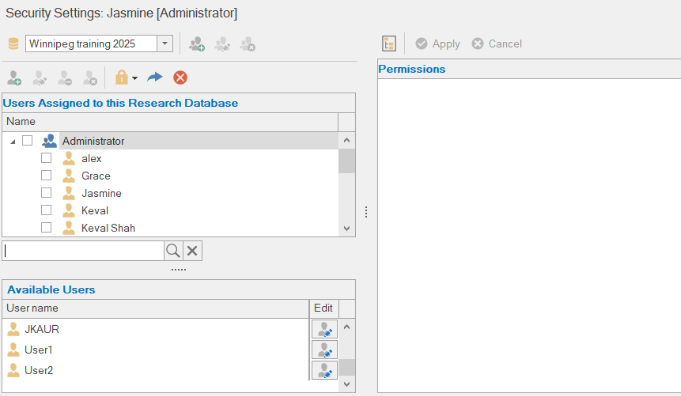Image resolution: width=681 pixels, height=396 pixels.
Task: Open the Winnipeg training 2025 database dropdown
Action: [165, 44]
